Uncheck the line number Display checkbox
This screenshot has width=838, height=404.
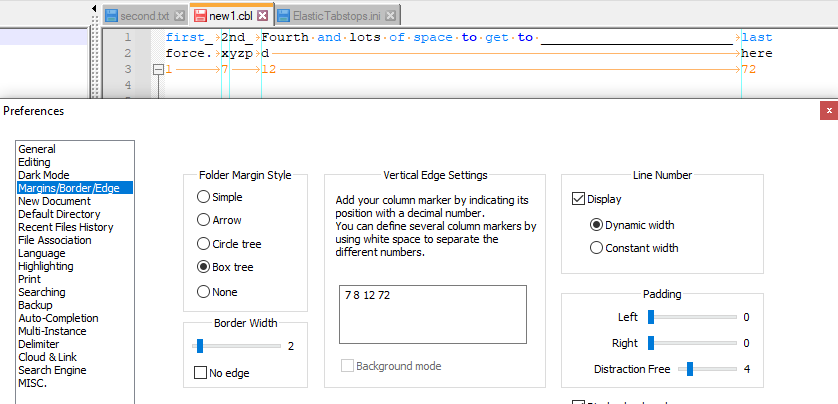(578, 199)
